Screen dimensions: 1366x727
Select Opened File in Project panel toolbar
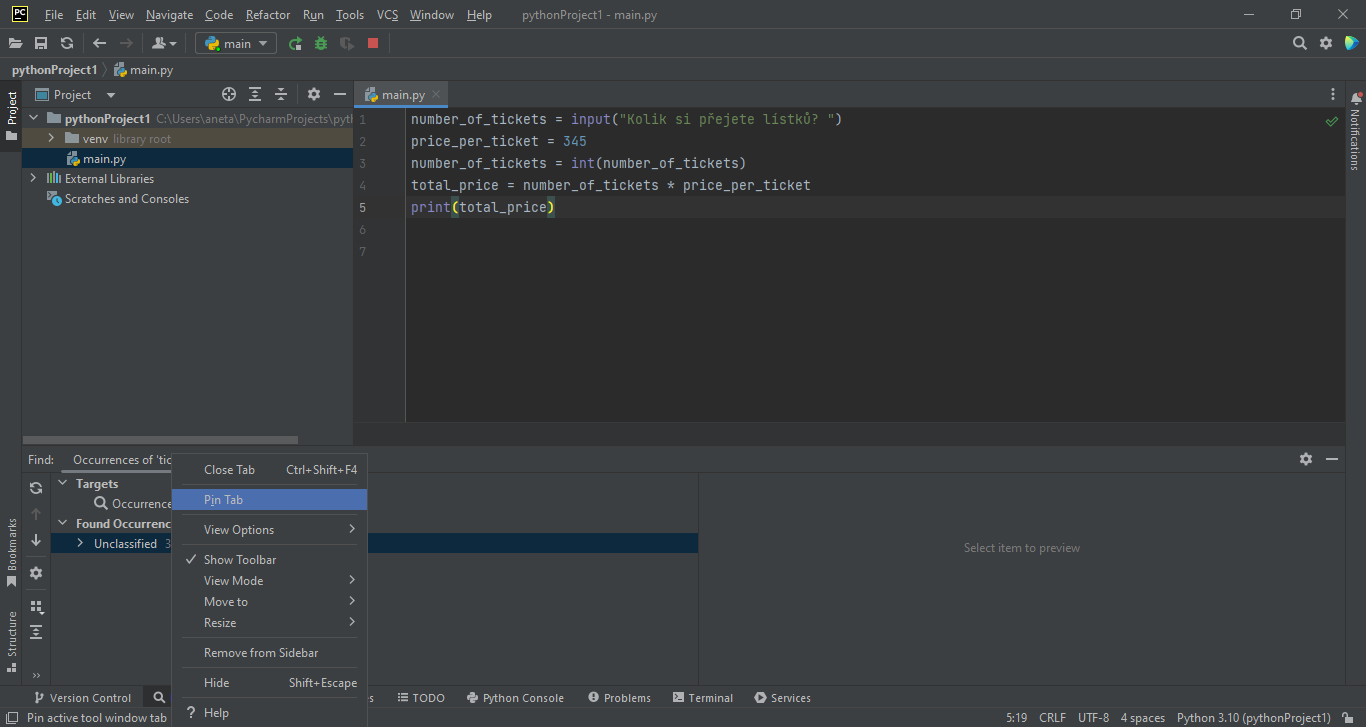pos(228,93)
